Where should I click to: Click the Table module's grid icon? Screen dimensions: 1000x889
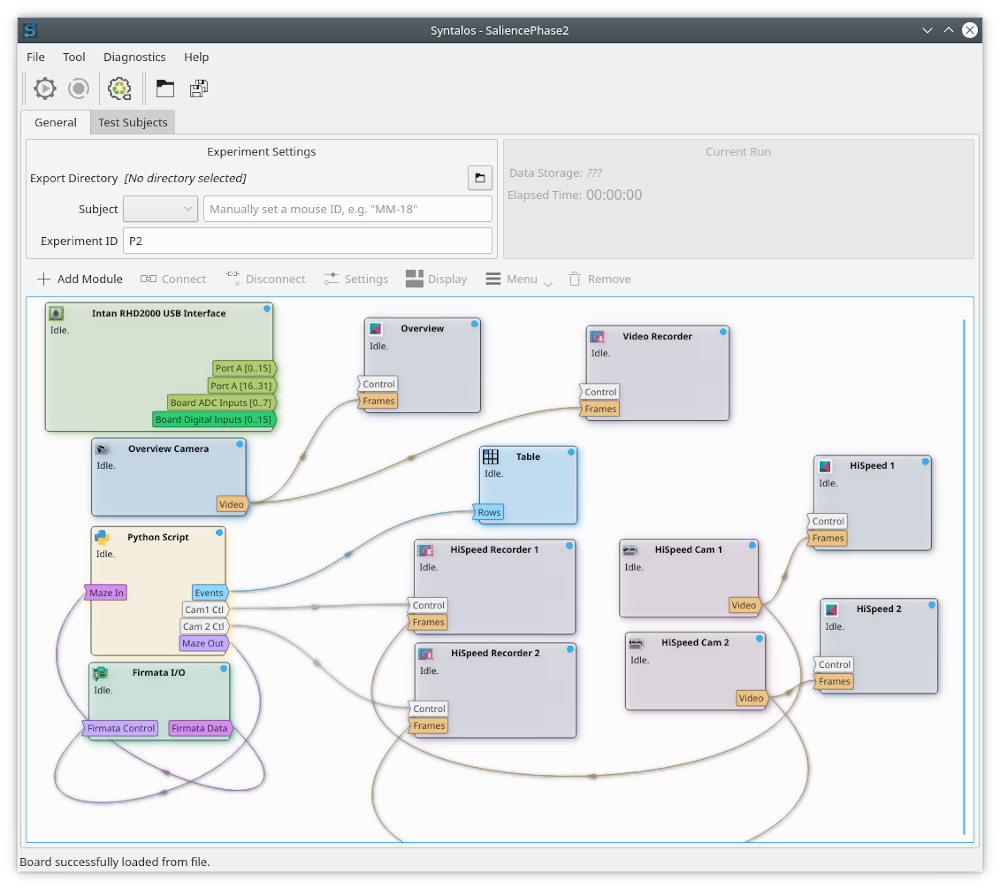pyautogui.click(x=490, y=457)
